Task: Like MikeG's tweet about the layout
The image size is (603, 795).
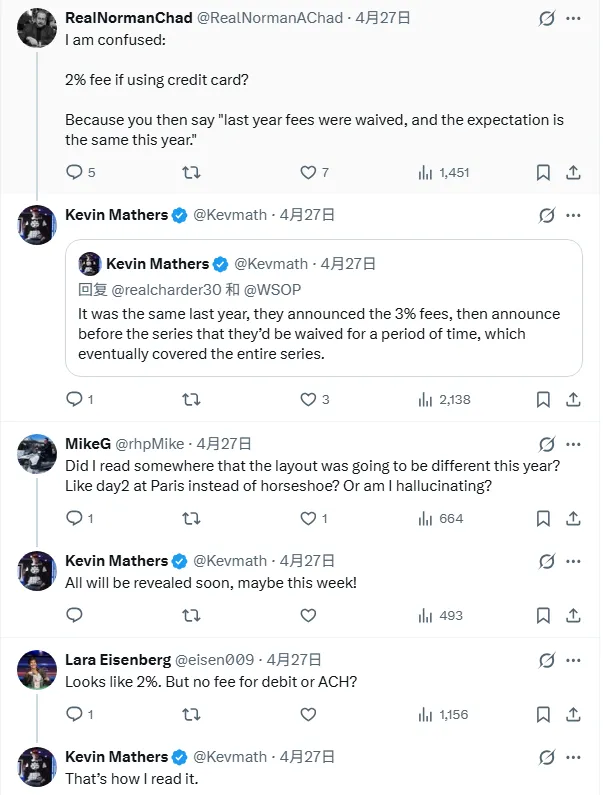Action: (308, 518)
